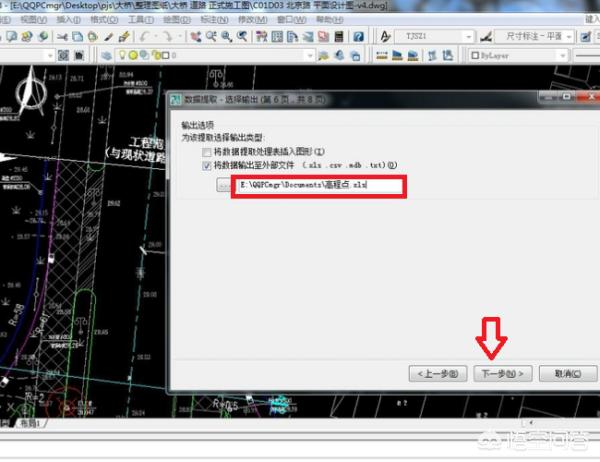The height and width of the screenshot is (462, 600).
Task: Click the Back (上一步) button
Action: pos(438,373)
